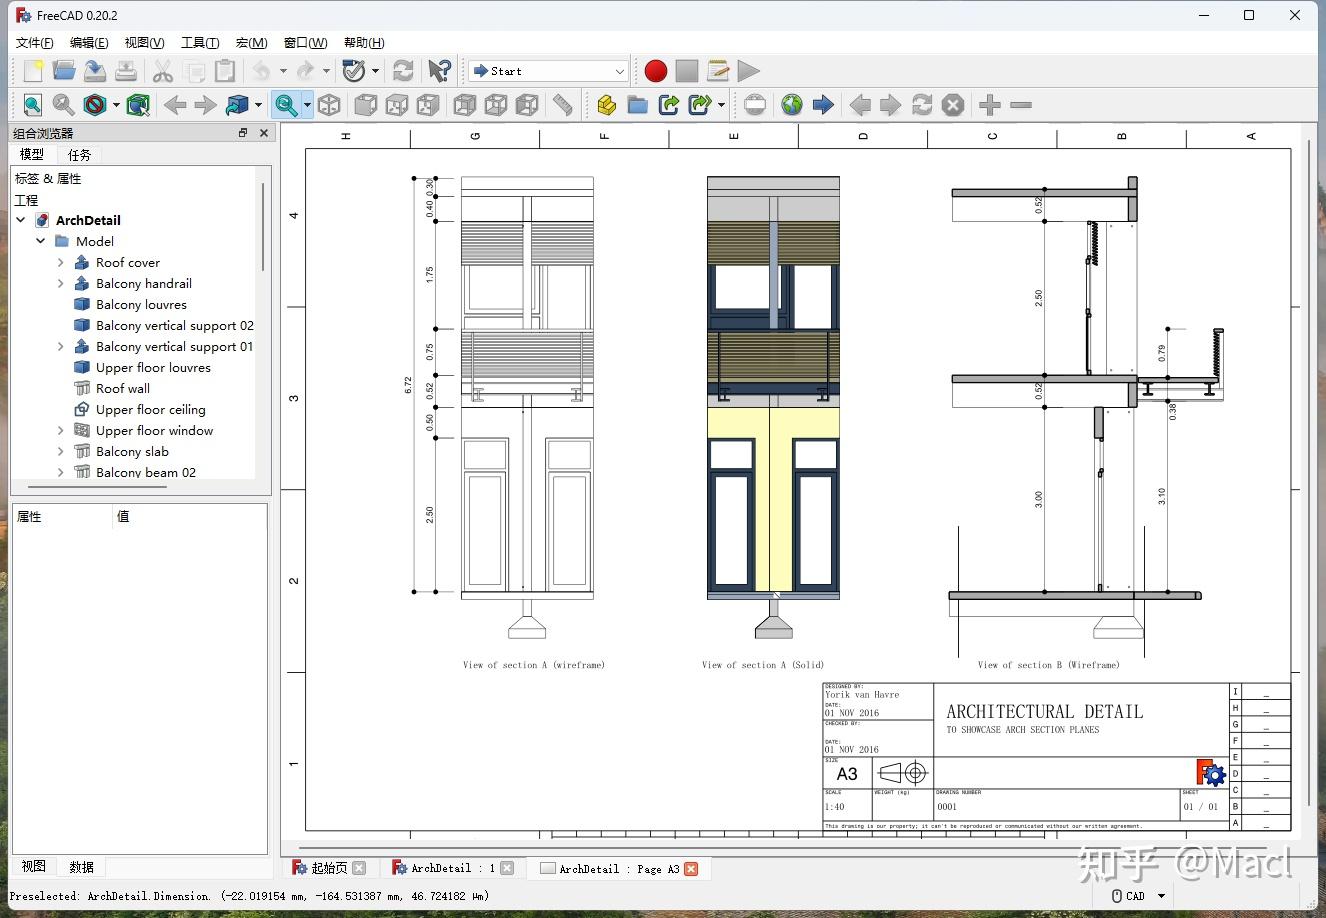
Task: Close the ArchDetail : Page A3 tab
Action: click(x=691, y=868)
